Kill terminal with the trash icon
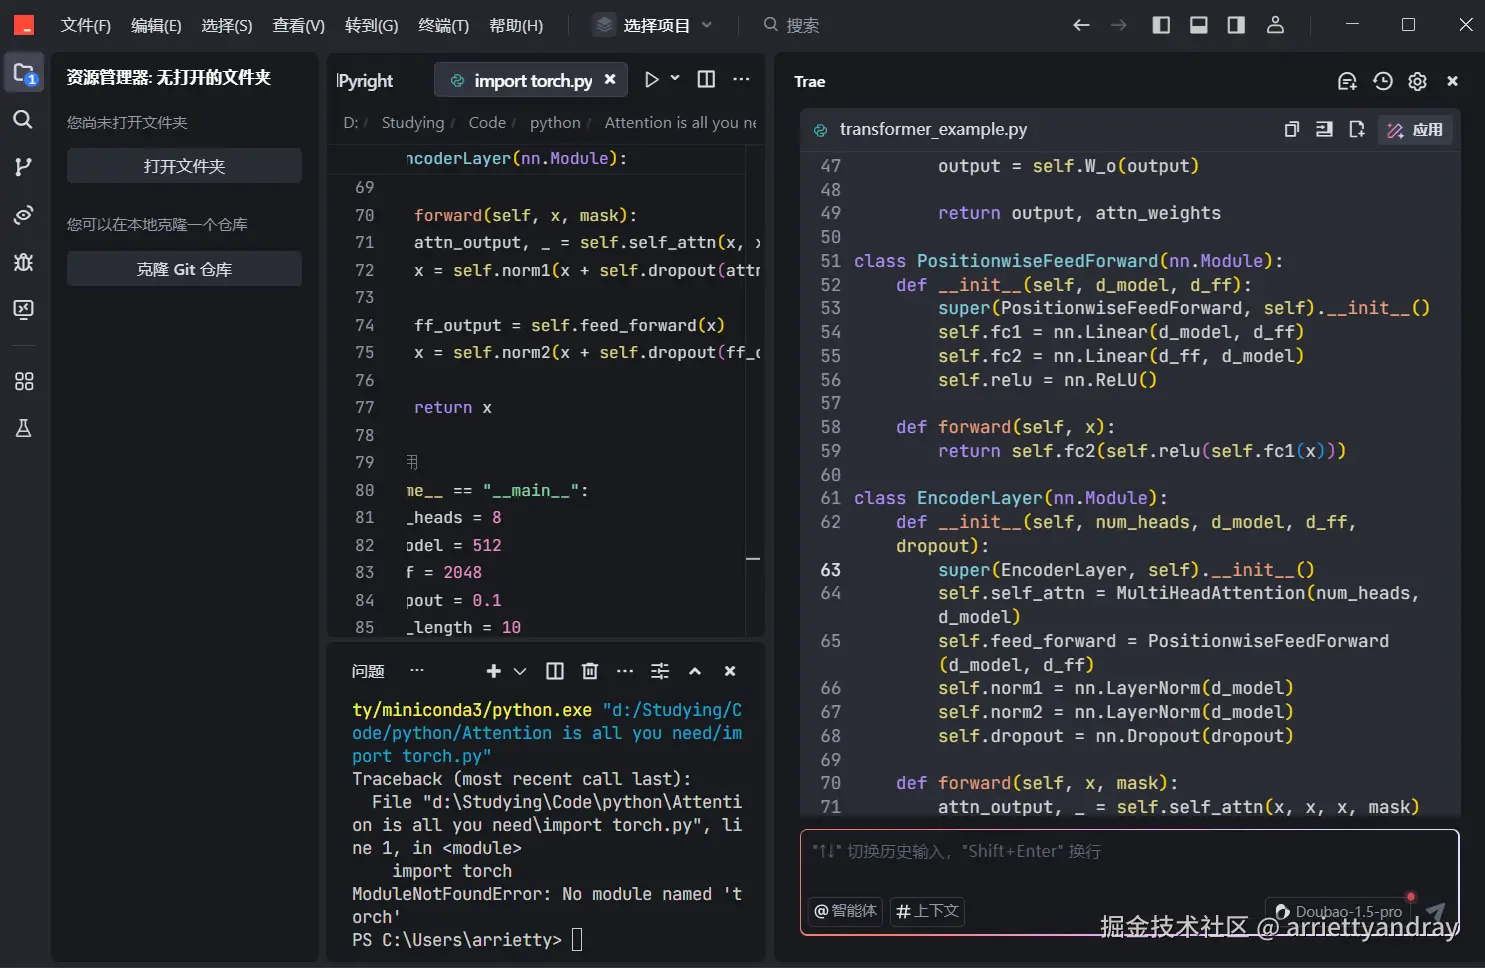 [x=590, y=671]
